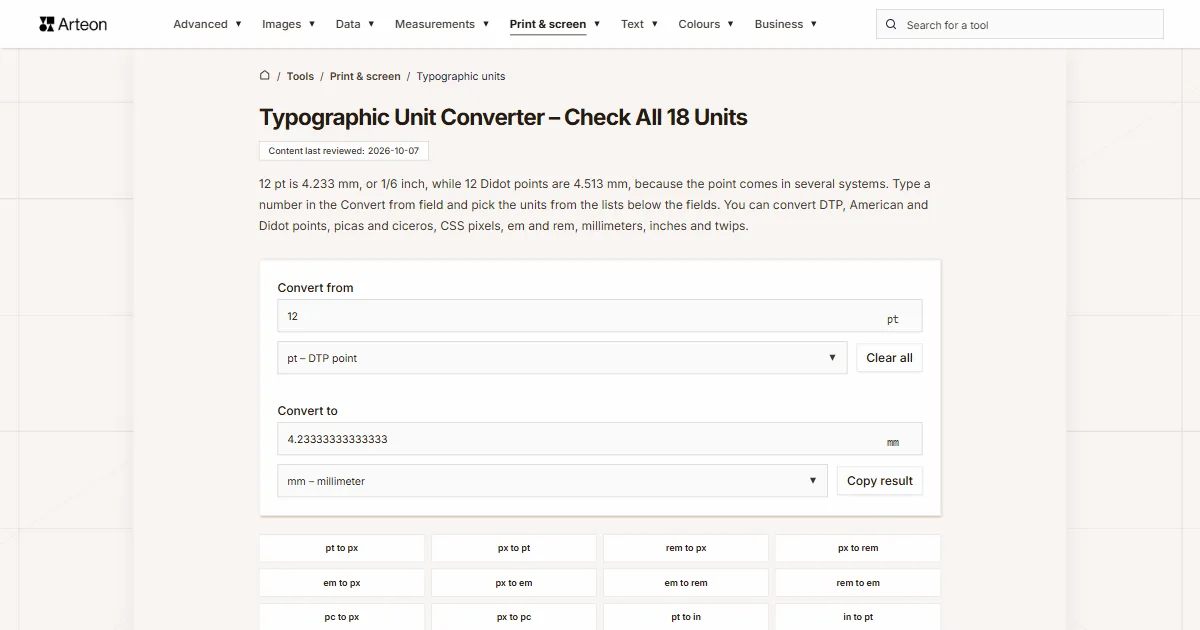Open the mm – millimeter unit dropdown
Image resolution: width=1200 pixels, height=630 pixels.
point(552,481)
